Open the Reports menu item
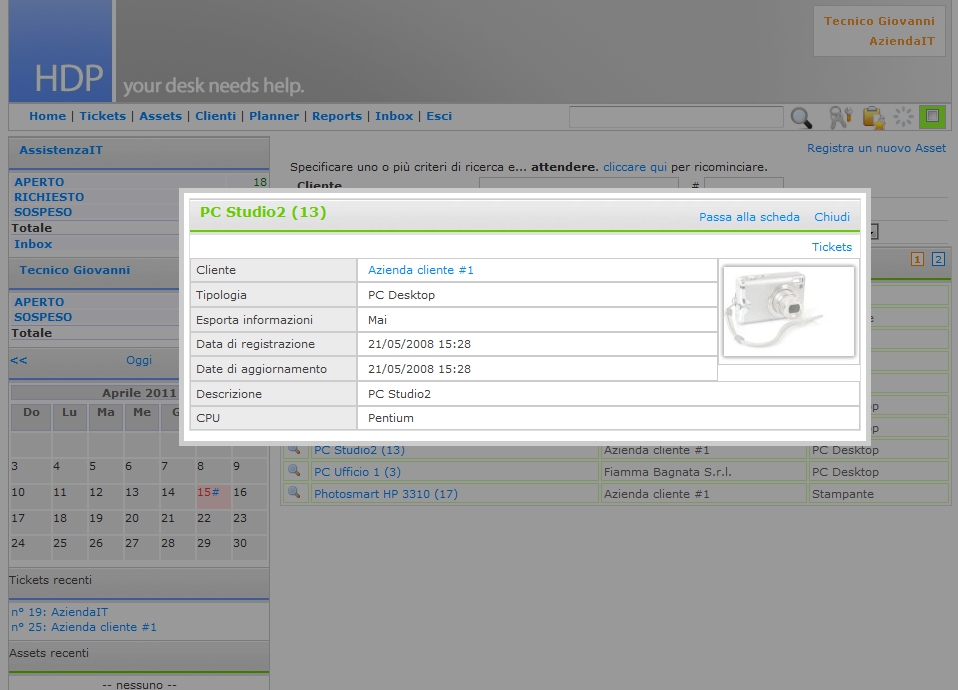The height and width of the screenshot is (690, 958). click(337, 116)
